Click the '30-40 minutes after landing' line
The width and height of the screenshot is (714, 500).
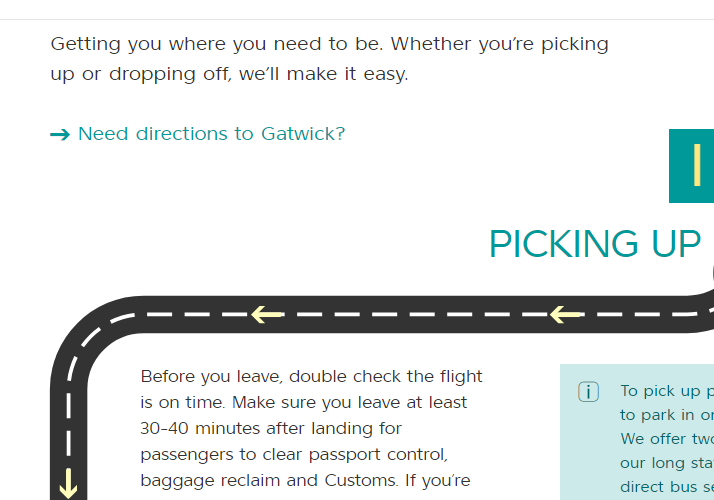point(271,429)
